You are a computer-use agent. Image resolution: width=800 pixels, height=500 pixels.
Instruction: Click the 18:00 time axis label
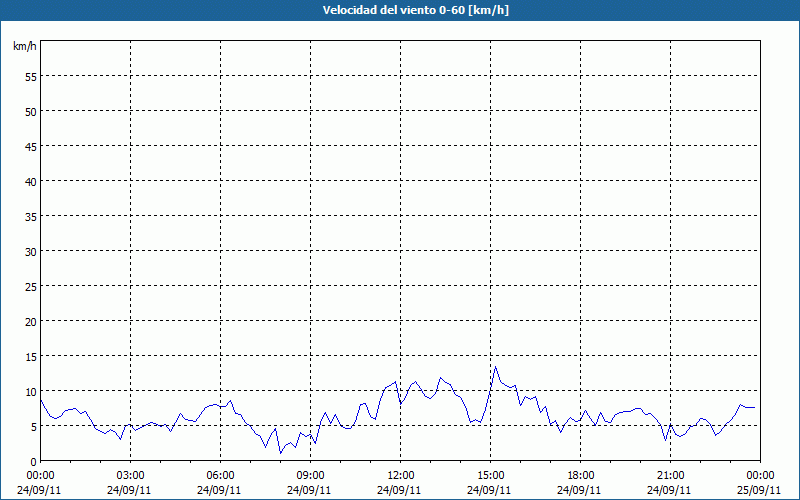581,476
